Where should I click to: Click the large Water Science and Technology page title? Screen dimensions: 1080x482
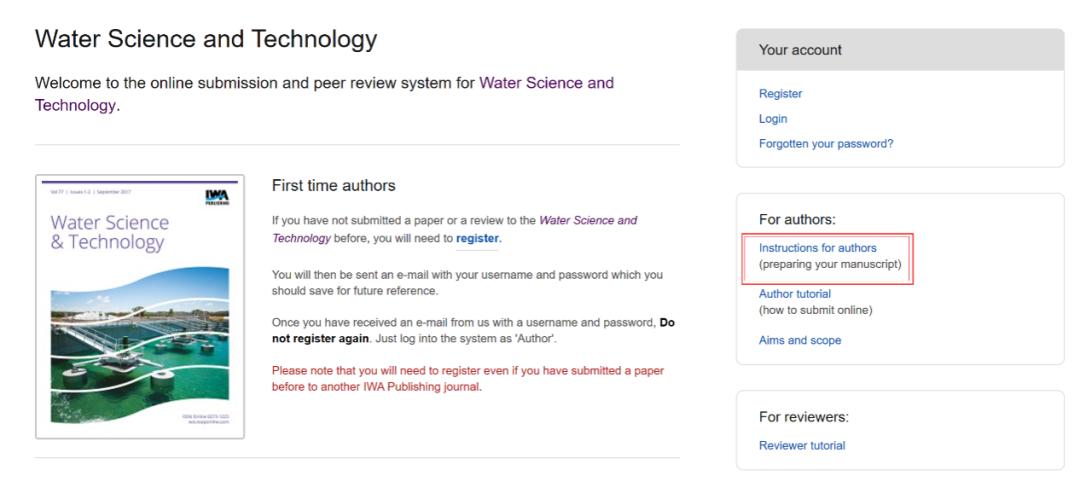[206, 41]
